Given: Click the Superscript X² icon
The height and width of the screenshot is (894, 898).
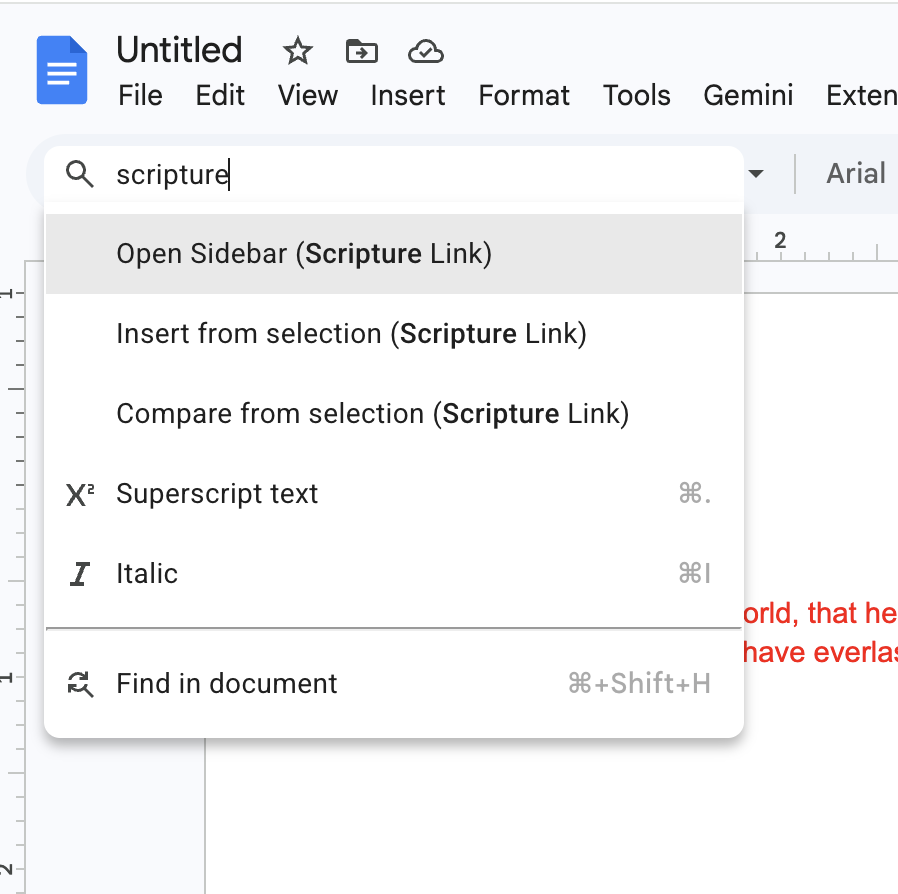Looking at the screenshot, I should point(80,494).
